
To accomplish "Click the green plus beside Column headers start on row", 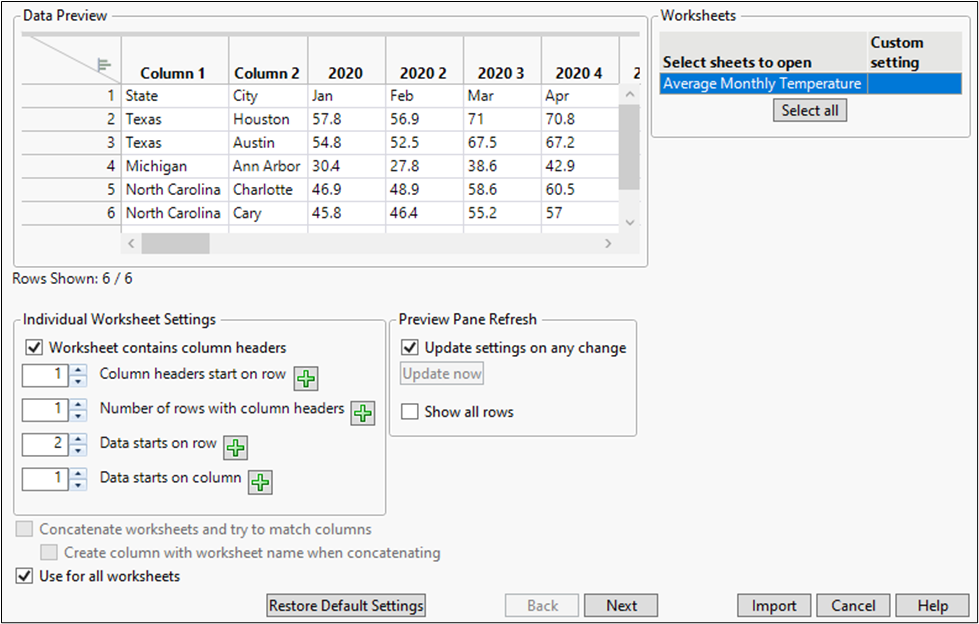I will click(306, 379).
